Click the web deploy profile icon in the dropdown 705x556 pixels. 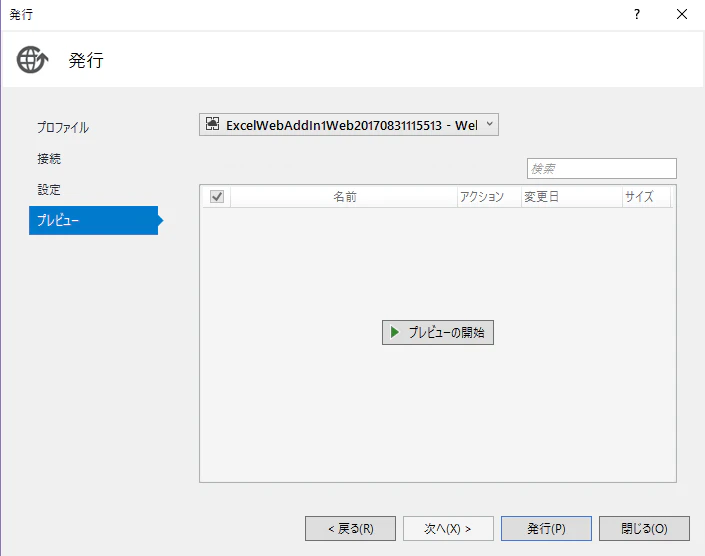pyautogui.click(x=212, y=124)
